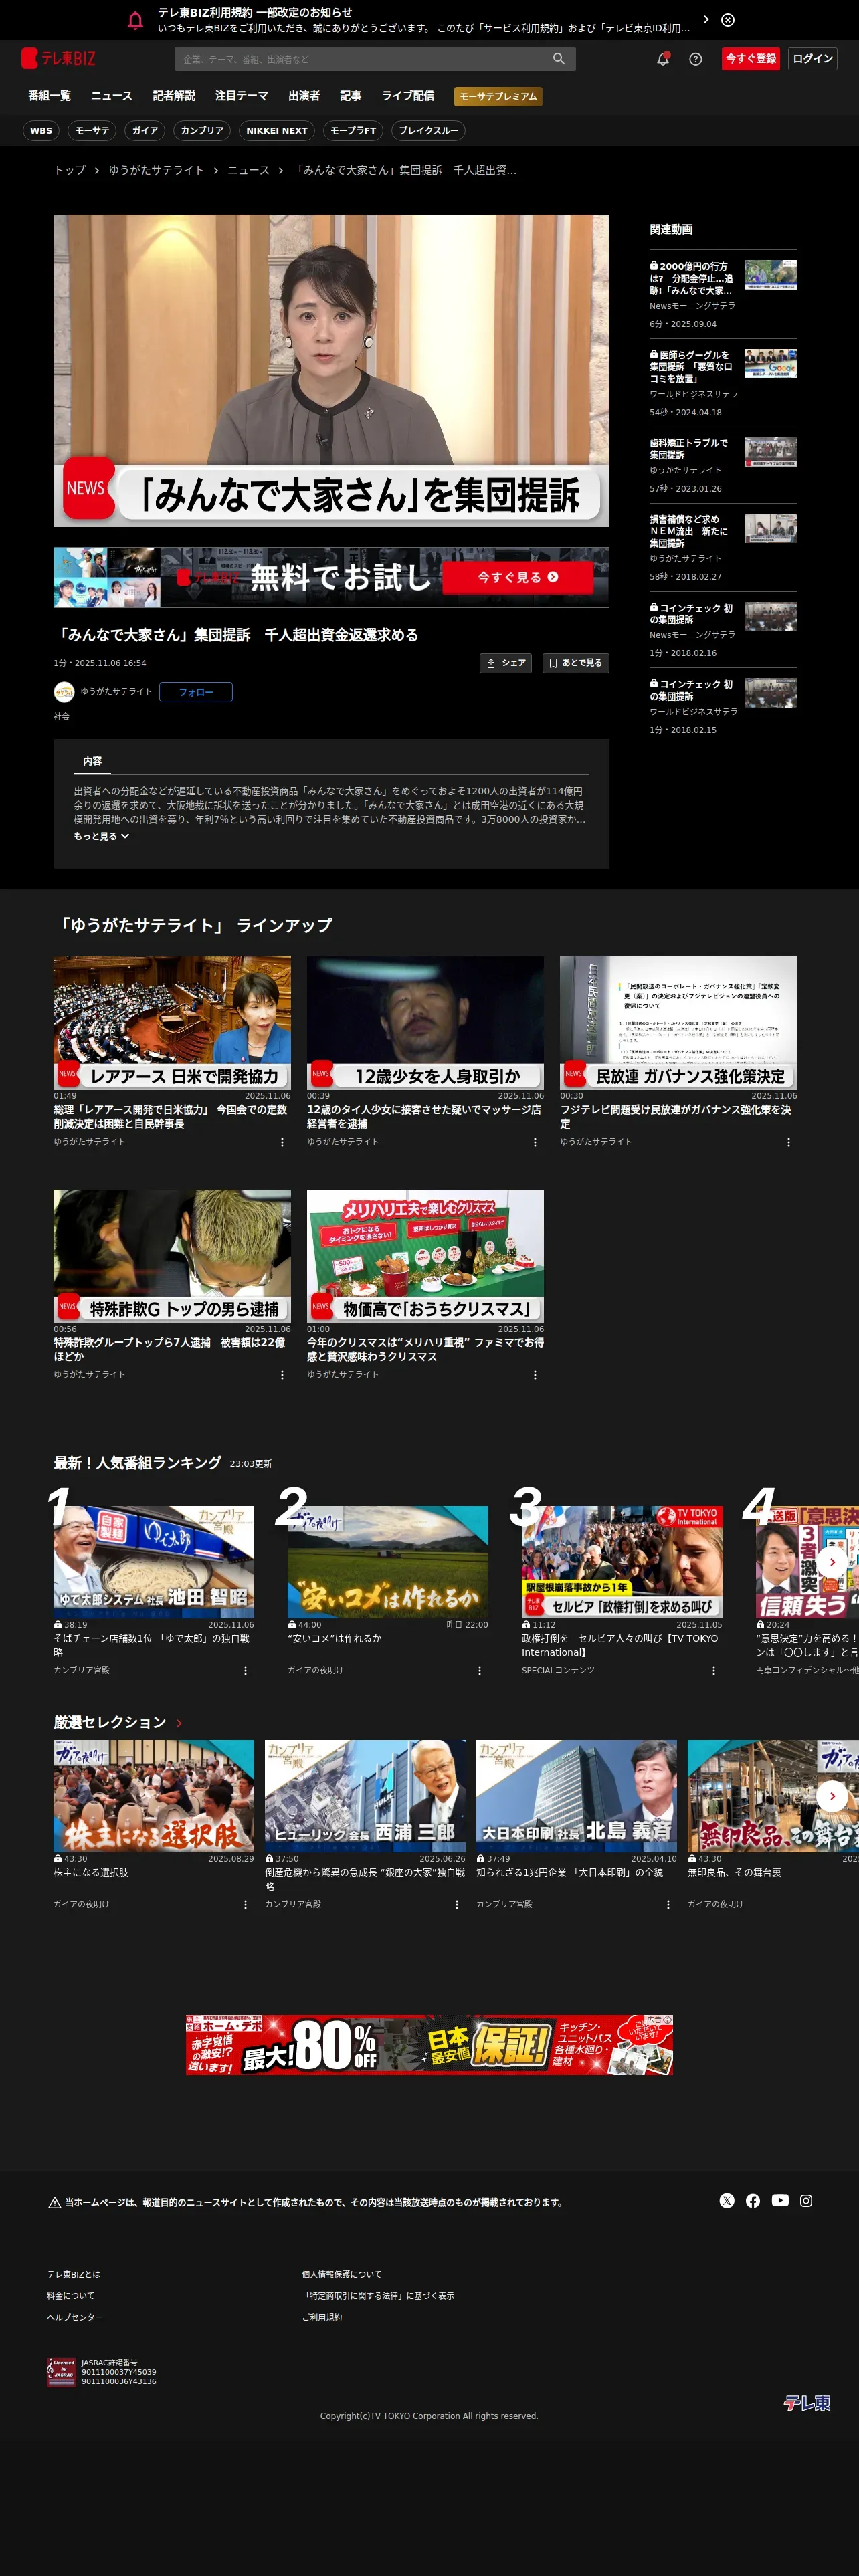The width and height of the screenshot is (859, 2576).
Task: Expand 厳選セレクション with red chevron
Action: (179, 1723)
